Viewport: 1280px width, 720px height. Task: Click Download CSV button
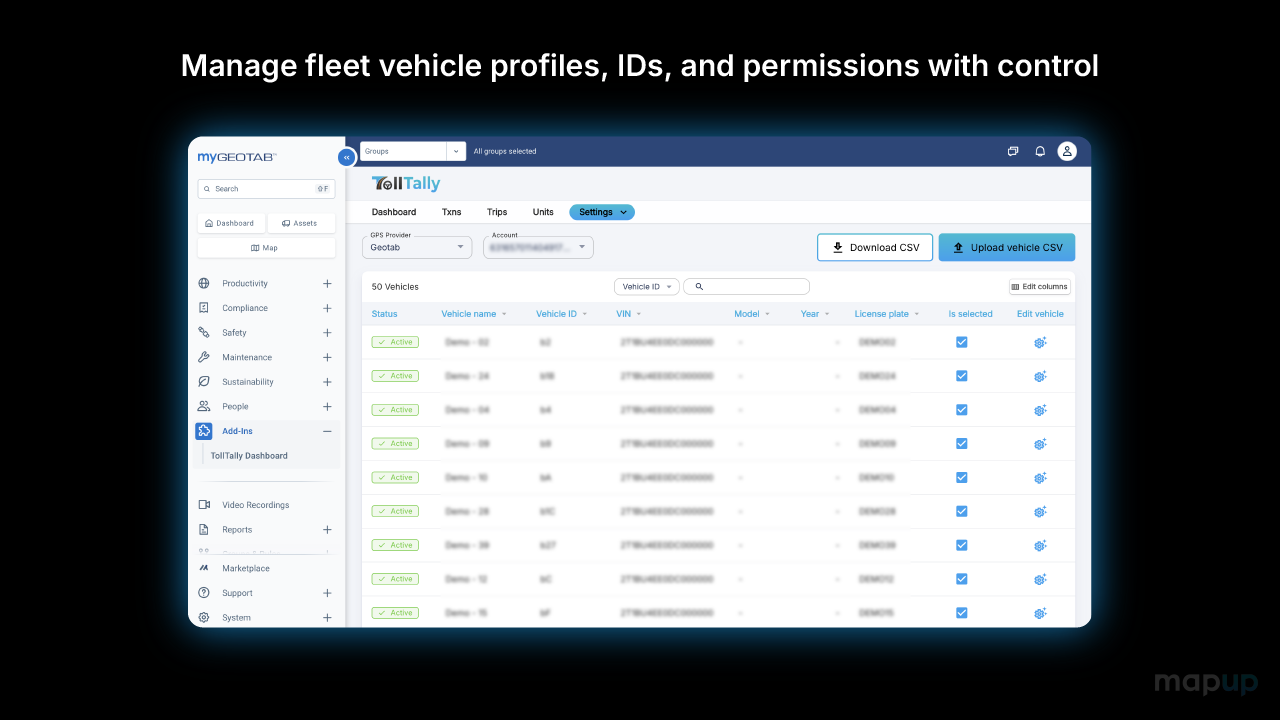(x=875, y=247)
